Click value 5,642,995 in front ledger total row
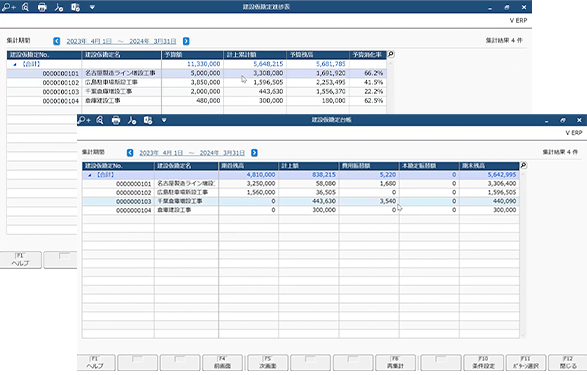 [x=502, y=175]
